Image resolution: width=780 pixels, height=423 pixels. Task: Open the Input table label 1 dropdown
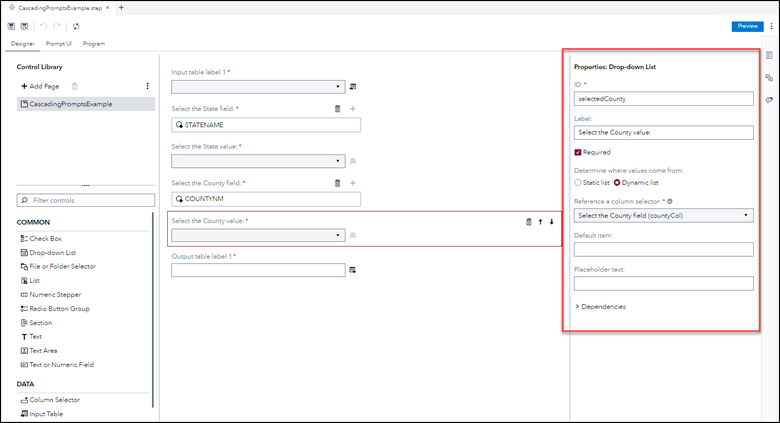coord(258,87)
